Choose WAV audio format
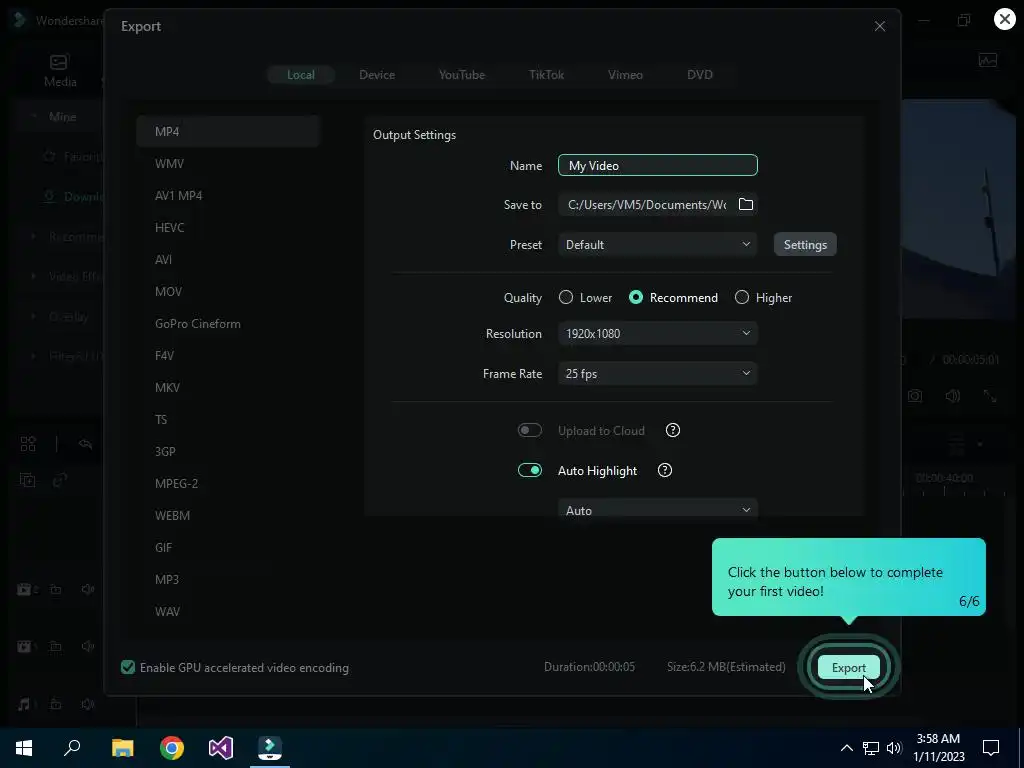 click(x=228, y=611)
